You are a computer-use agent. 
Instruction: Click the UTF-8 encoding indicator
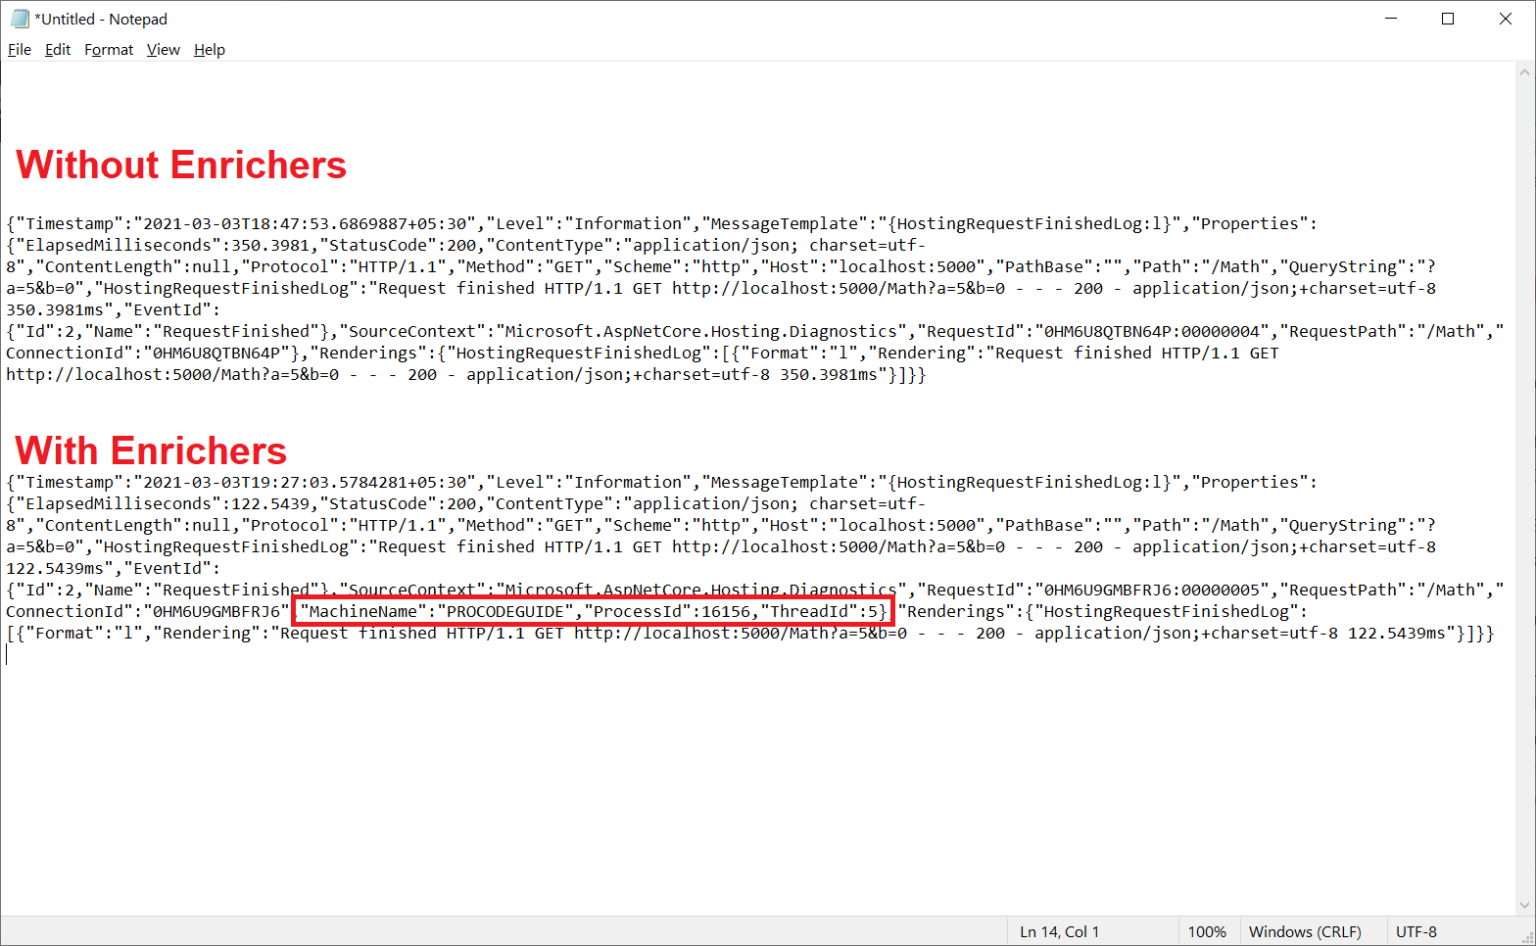[x=1416, y=932]
